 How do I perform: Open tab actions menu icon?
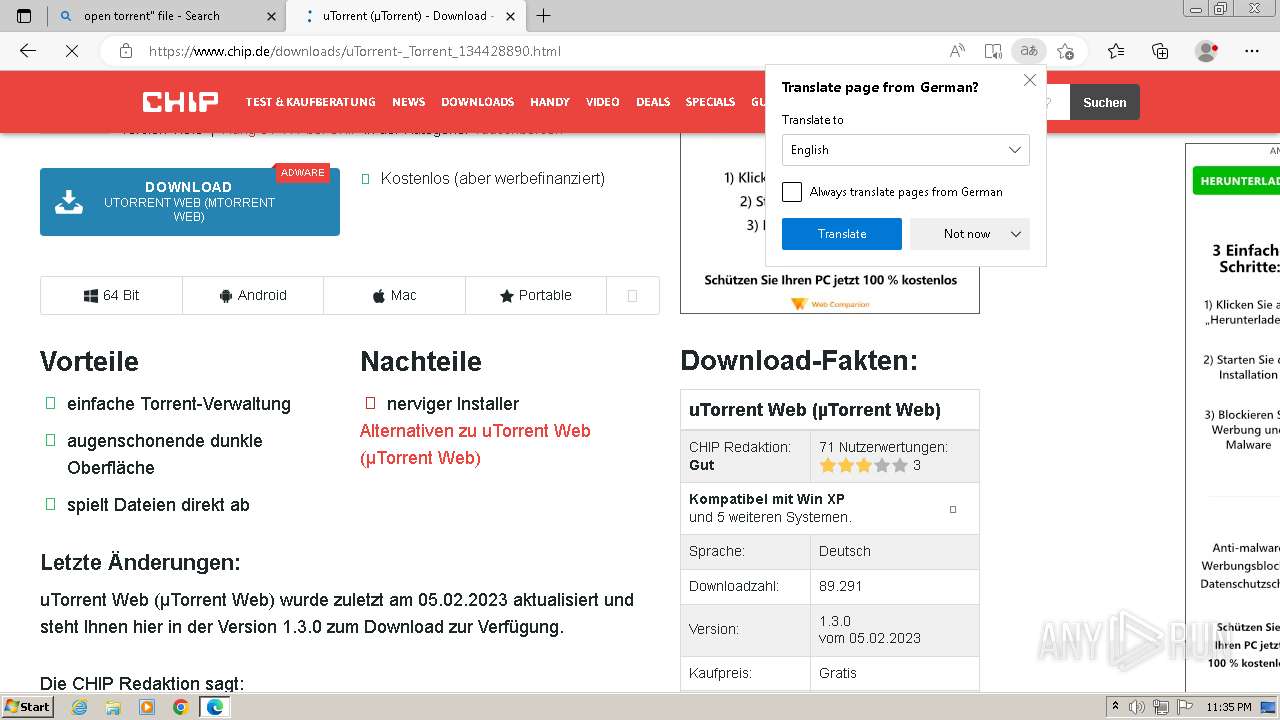[24, 15]
